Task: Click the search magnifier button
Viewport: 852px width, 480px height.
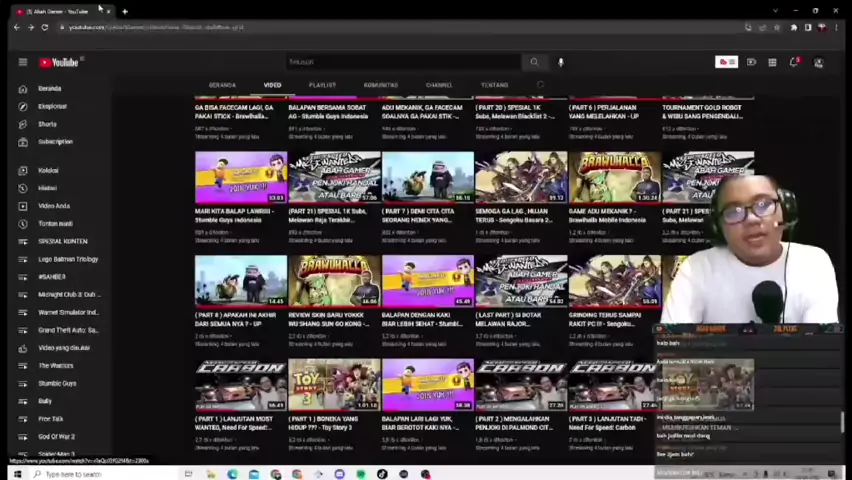Action: [534, 62]
